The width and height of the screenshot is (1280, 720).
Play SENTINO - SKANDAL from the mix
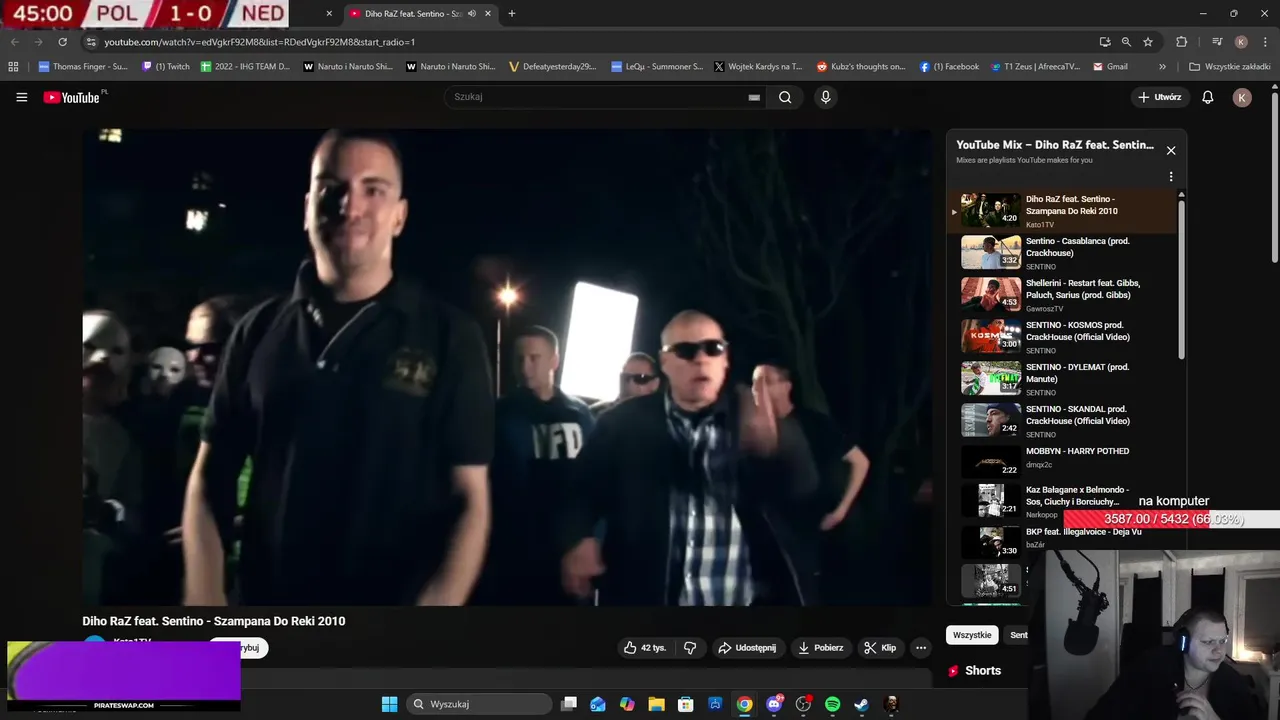pyautogui.click(x=1063, y=420)
